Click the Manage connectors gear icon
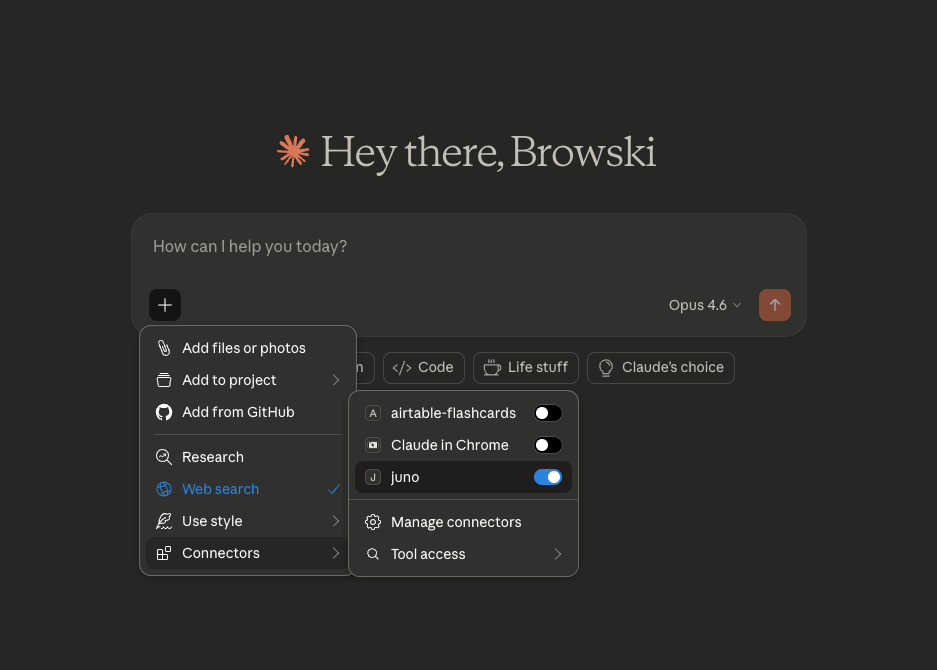This screenshot has height=670, width=937. pos(373,522)
